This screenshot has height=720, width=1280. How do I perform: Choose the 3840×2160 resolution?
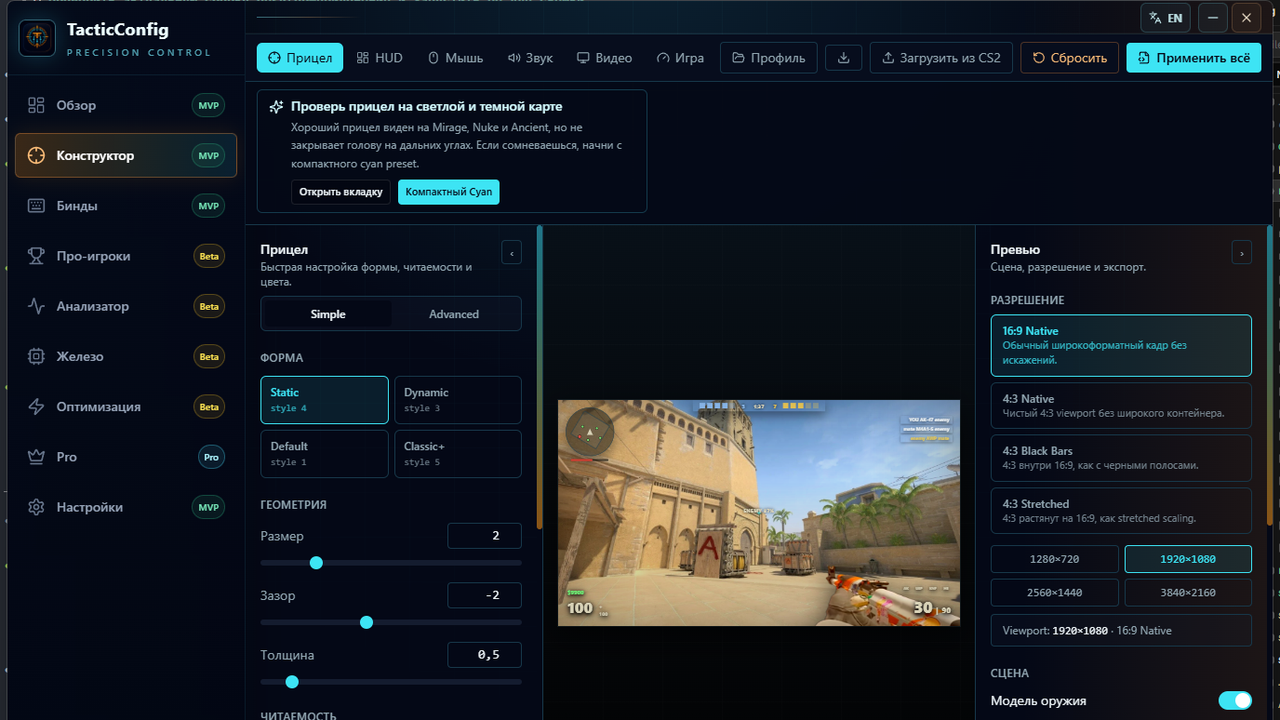1188,592
